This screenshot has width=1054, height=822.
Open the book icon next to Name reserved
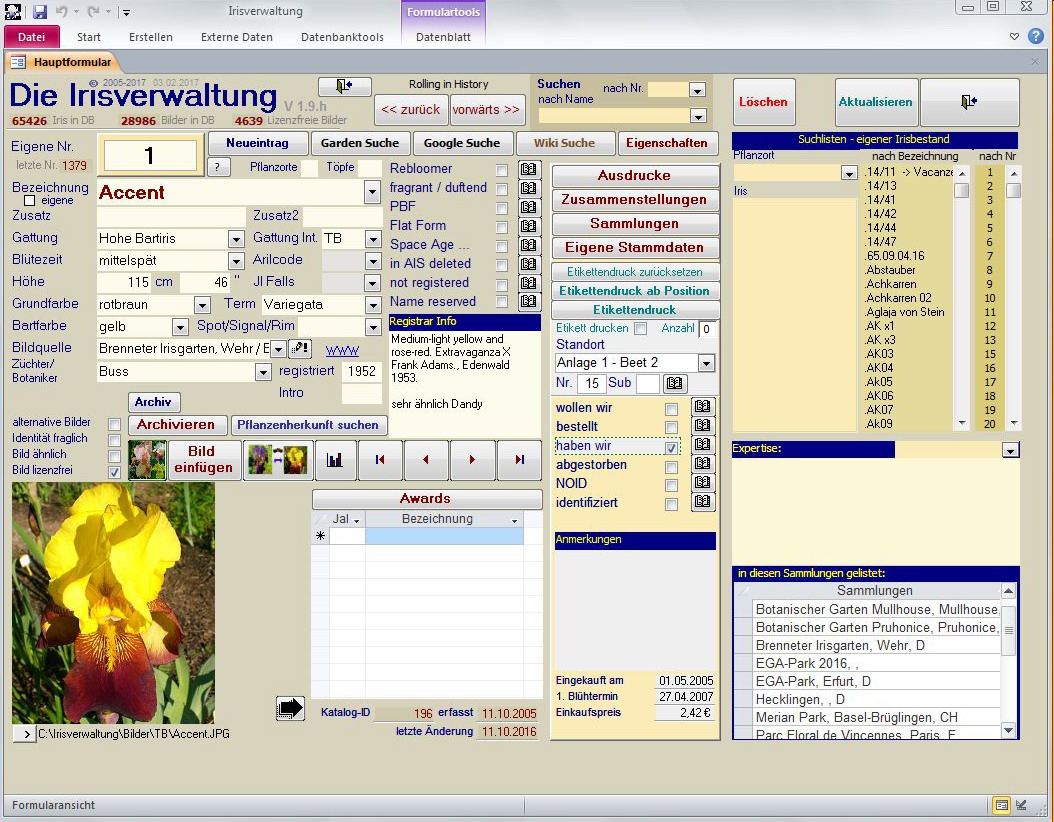[528, 301]
